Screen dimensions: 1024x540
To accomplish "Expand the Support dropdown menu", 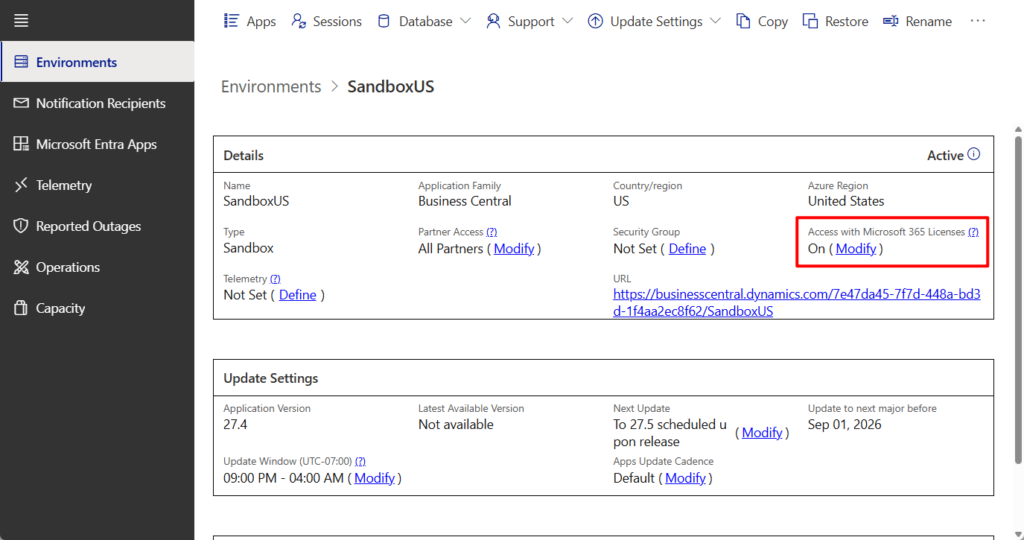I will point(530,21).
